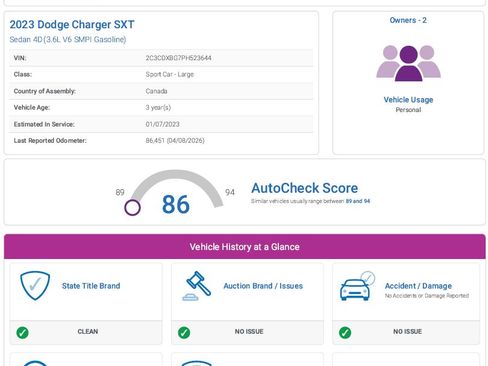Click the Country of Assembly: label

click(x=45, y=91)
